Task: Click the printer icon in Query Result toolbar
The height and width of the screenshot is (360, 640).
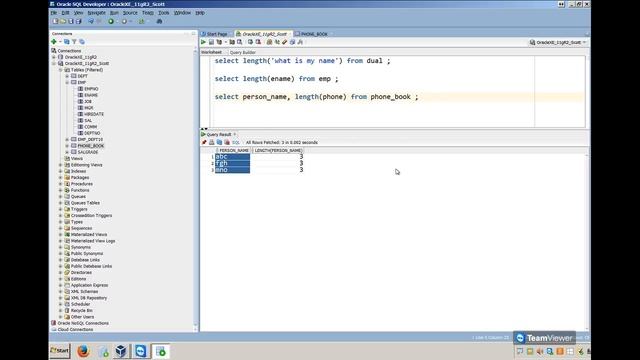Action: pyautogui.click(x=211, y=142)
